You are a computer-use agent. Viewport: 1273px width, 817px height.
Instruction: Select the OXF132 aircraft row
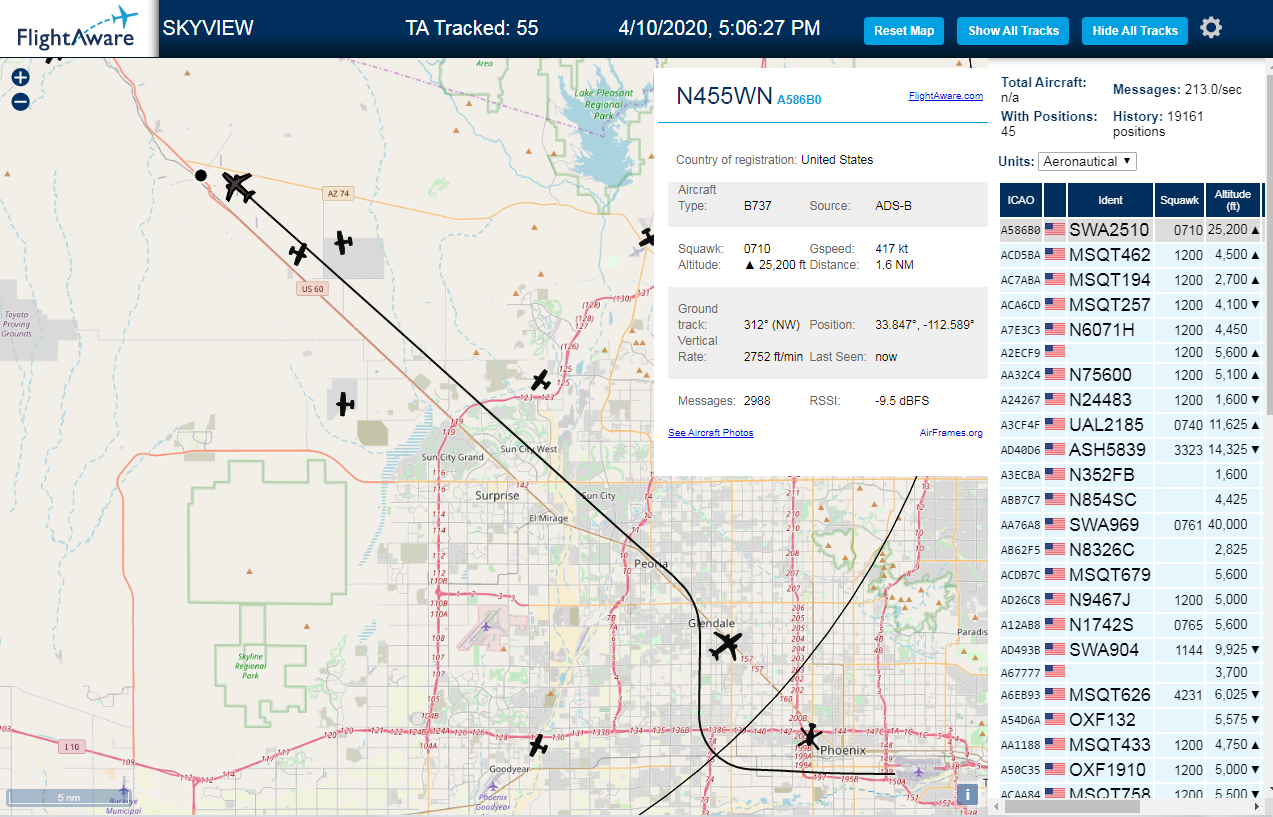(1130, 720)
